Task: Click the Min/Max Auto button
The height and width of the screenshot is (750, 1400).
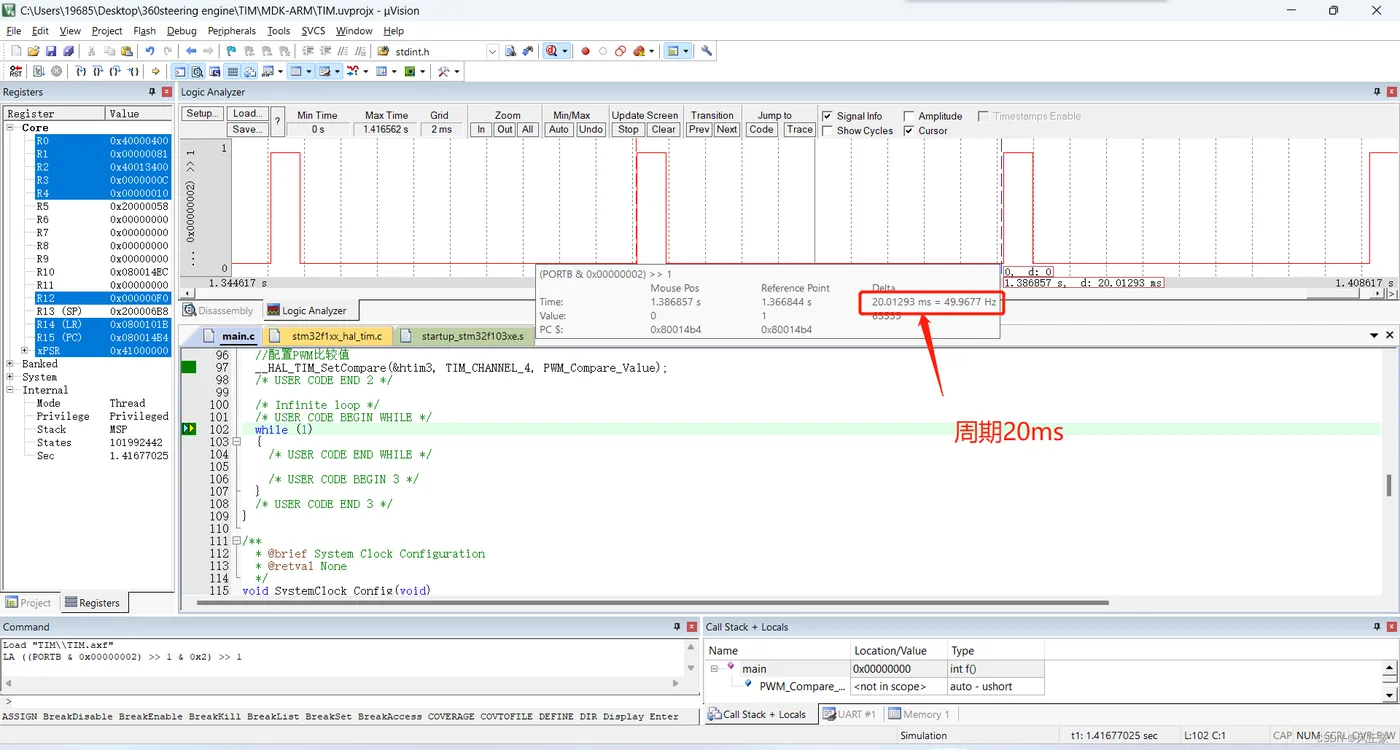Action: coord(559,130)
